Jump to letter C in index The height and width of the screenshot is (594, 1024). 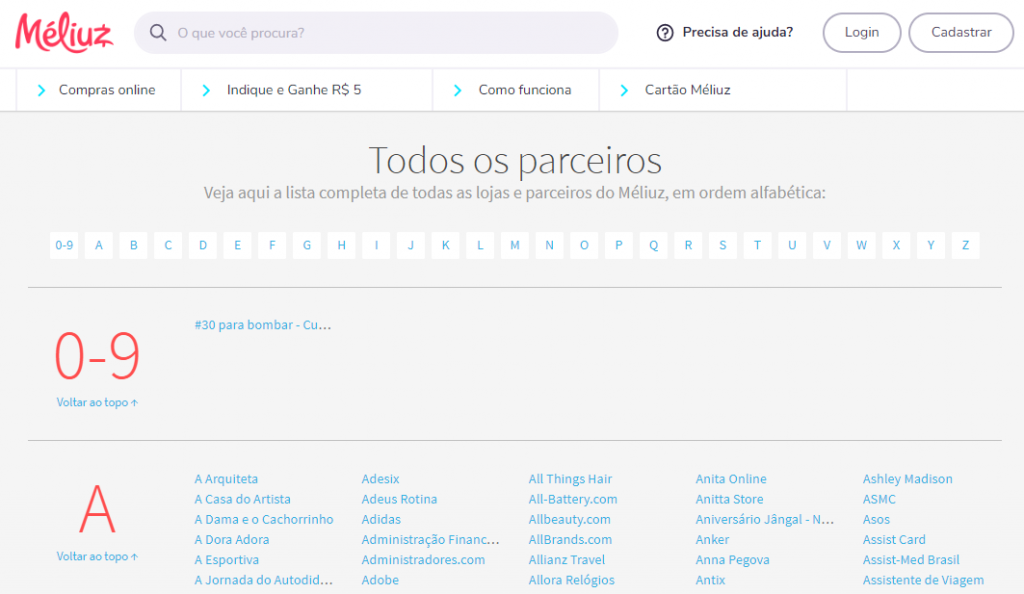point(168,245)
